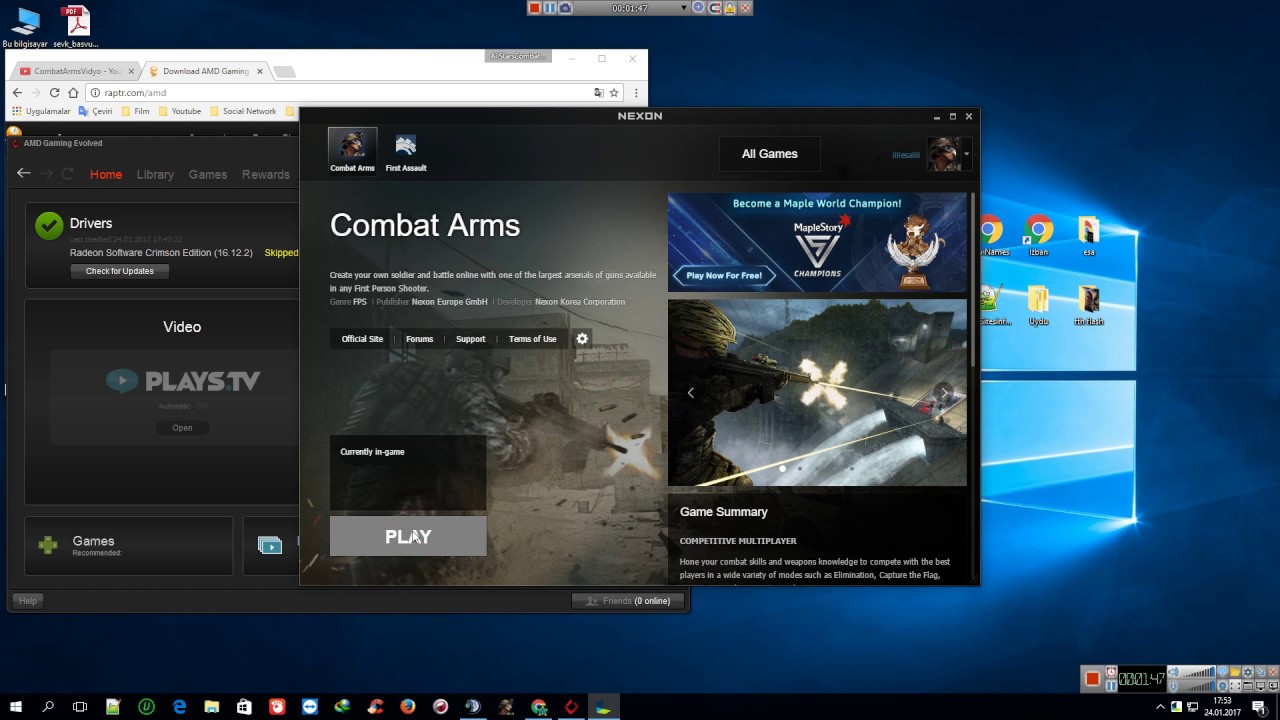Launch Combat Arms with the PLAY button

[408, 537]
